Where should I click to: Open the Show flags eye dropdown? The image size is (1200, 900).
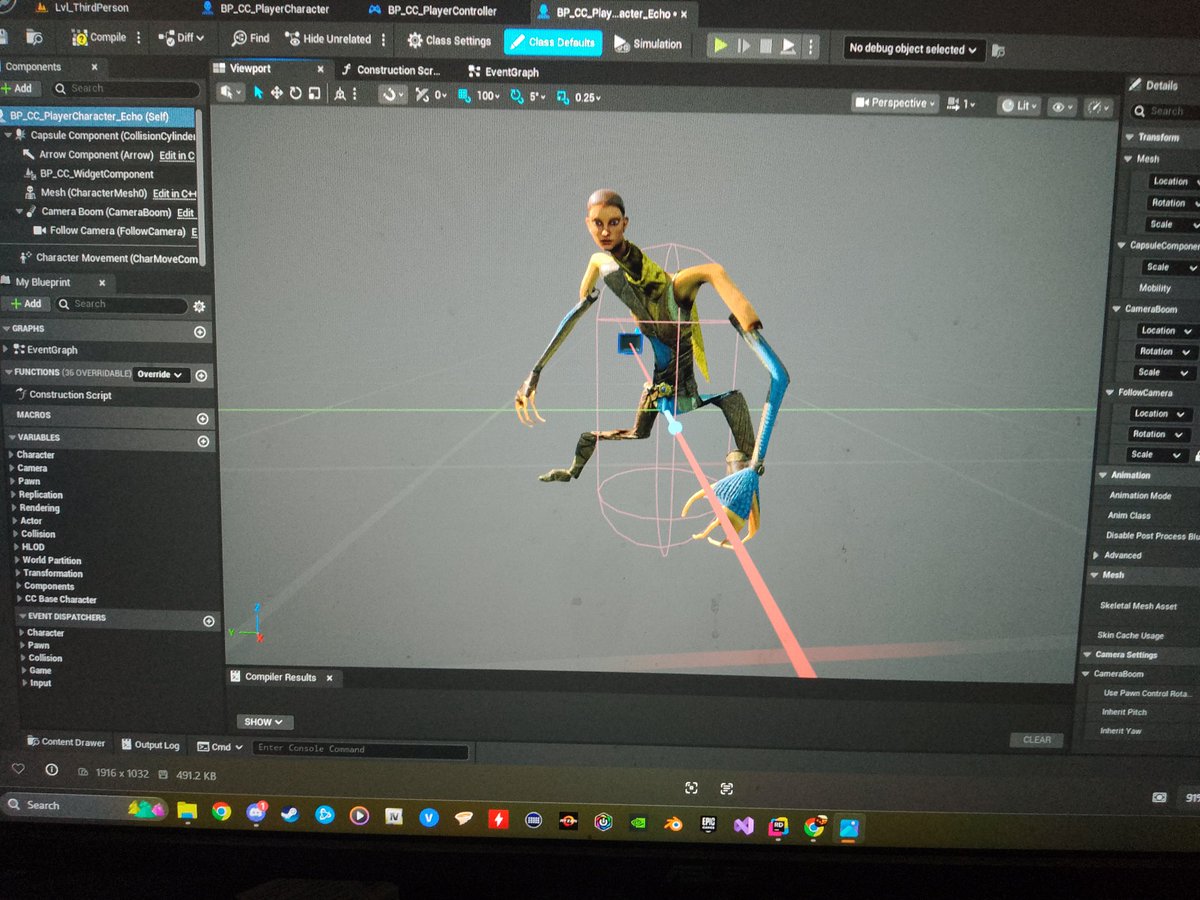pos(1062,107)
